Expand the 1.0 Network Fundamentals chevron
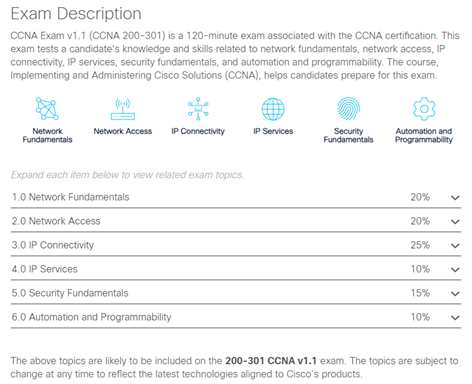Screen dimensions: 472x384 pos(455,198)
